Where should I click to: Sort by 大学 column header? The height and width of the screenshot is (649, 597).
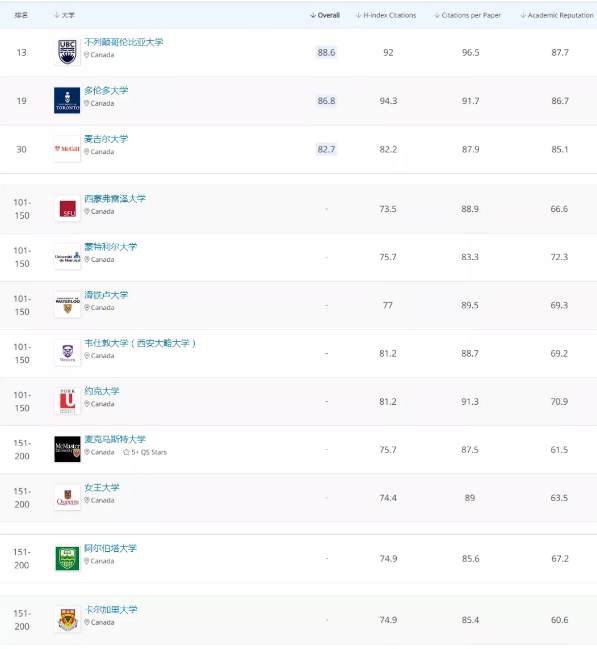[64, 15]
